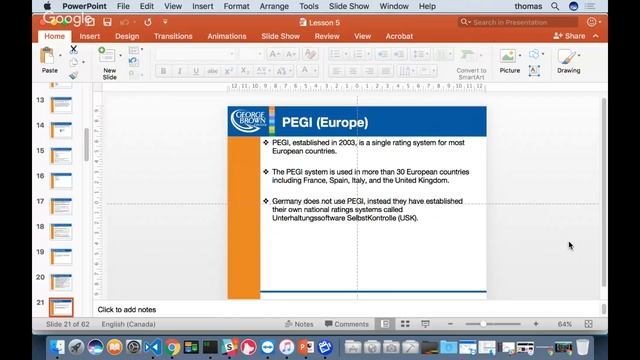Open iTunes from the dock
Screen dimensions: 640x360
287,347
